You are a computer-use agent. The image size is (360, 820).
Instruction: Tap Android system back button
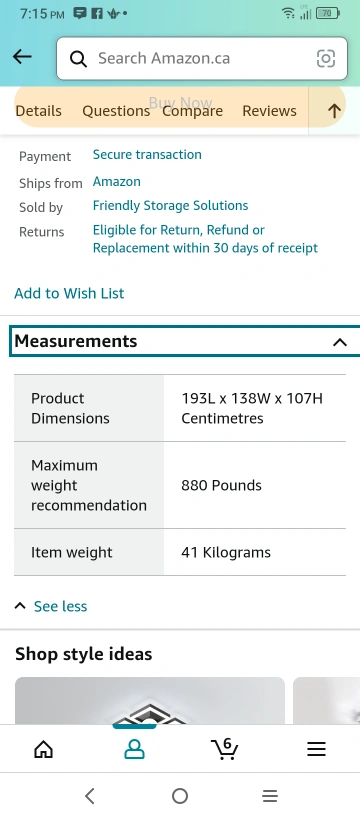click(x=90, y=796)
